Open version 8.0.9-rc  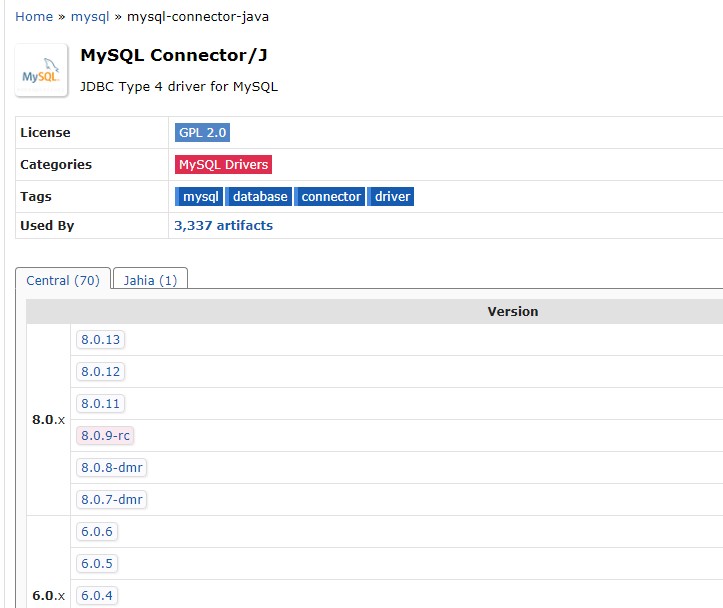coord(105,436)
